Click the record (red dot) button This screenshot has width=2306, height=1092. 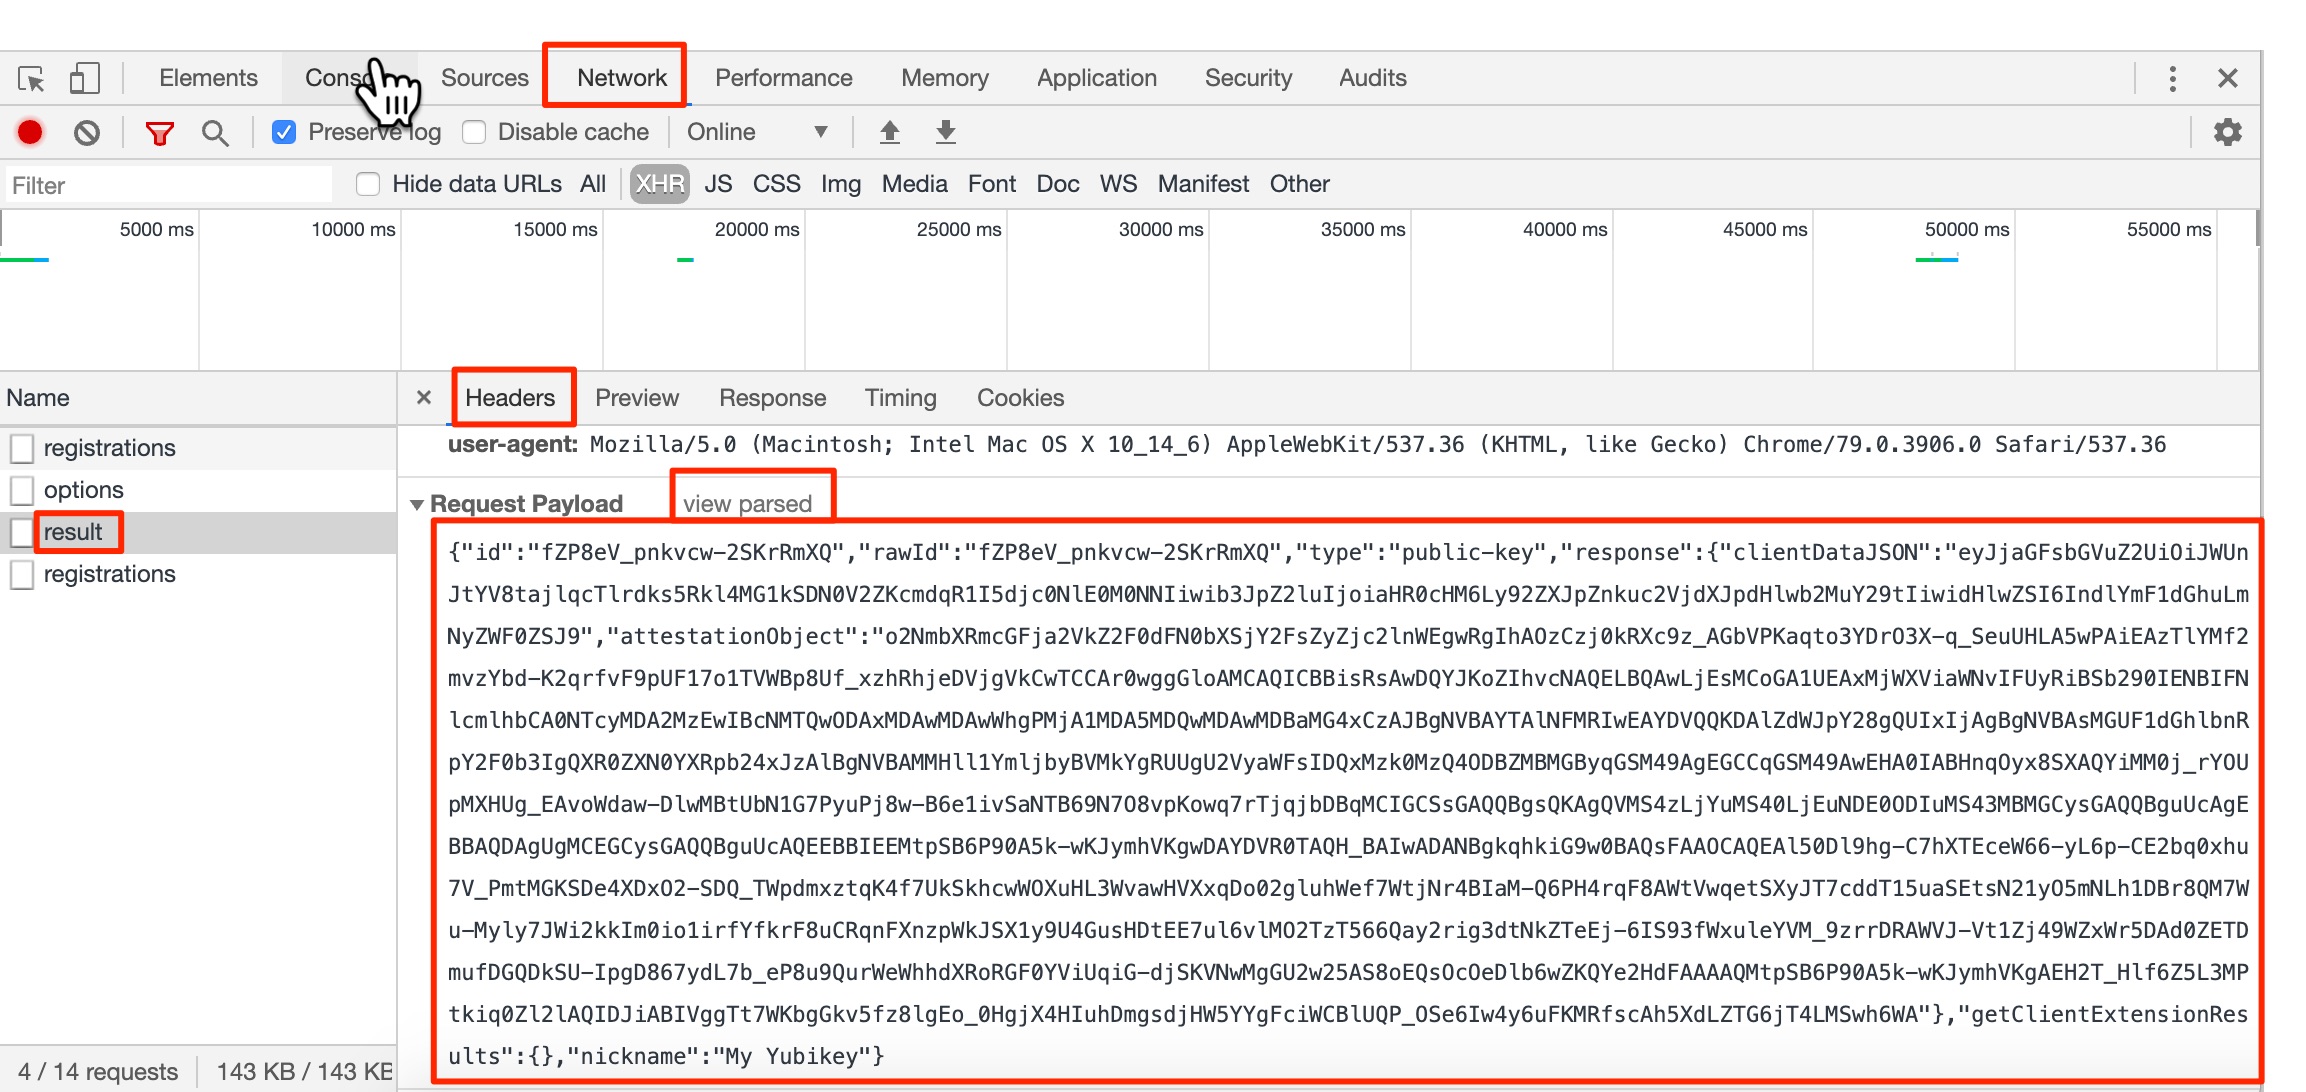(31, 132)
